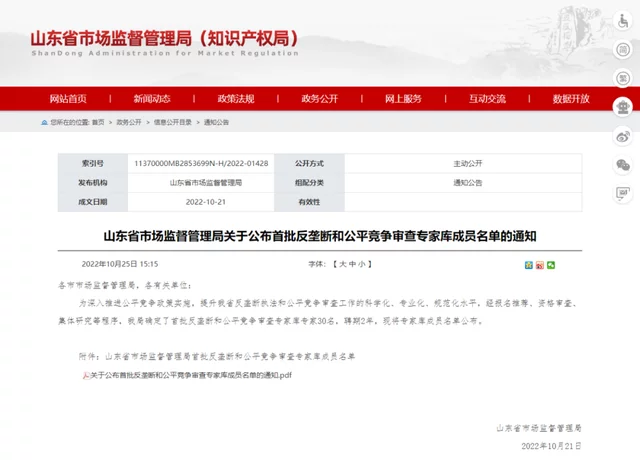Open 网上服务 in the navigation bar
Viewport: 640px width, 466px height.
click(x=403, y=99)
